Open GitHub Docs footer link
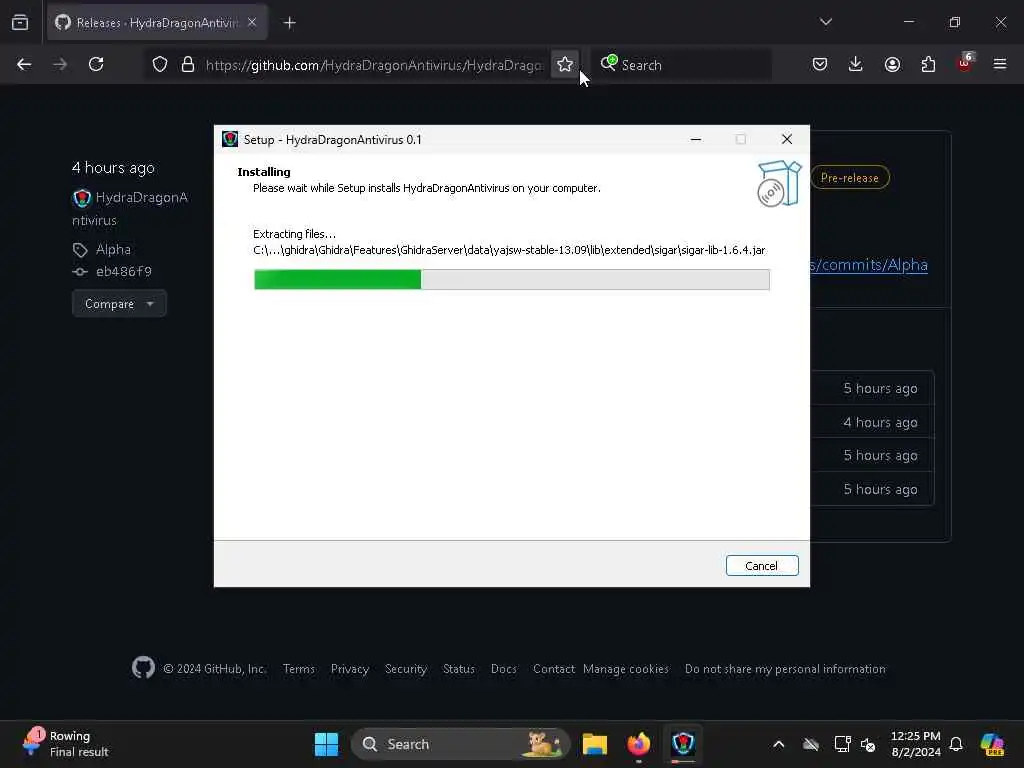 504,669
